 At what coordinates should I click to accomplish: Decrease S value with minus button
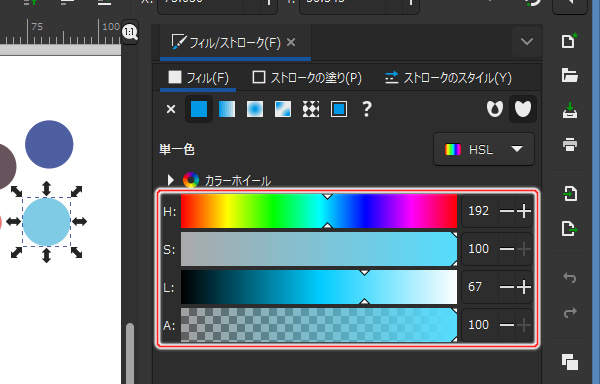[507, 249]
